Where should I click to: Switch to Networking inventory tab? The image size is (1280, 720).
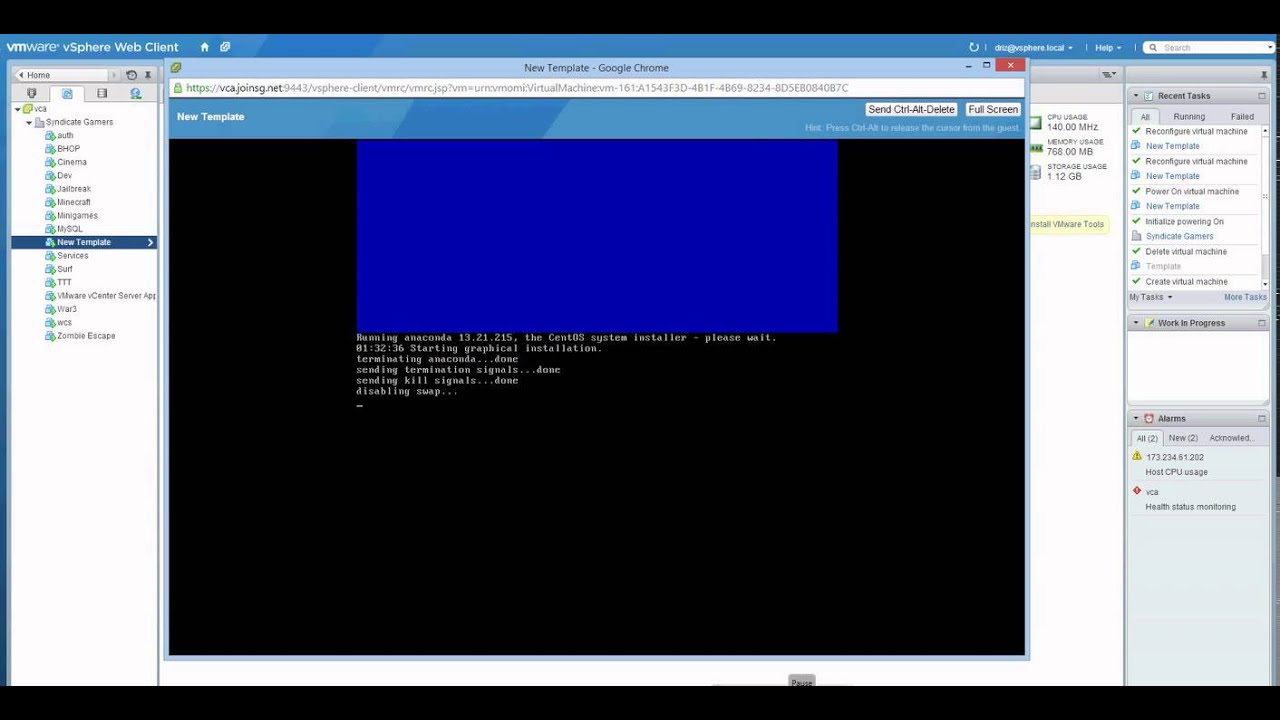[x=136, y=93]
